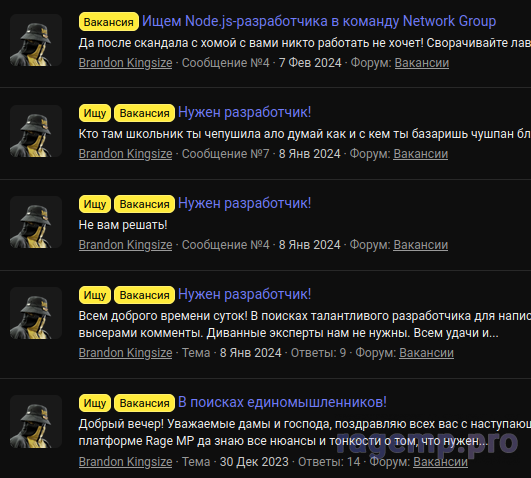Screen dimensions: 531x478
Task: Click avatar beside Не вам решать! message
Action: click(x=36, y=222)
